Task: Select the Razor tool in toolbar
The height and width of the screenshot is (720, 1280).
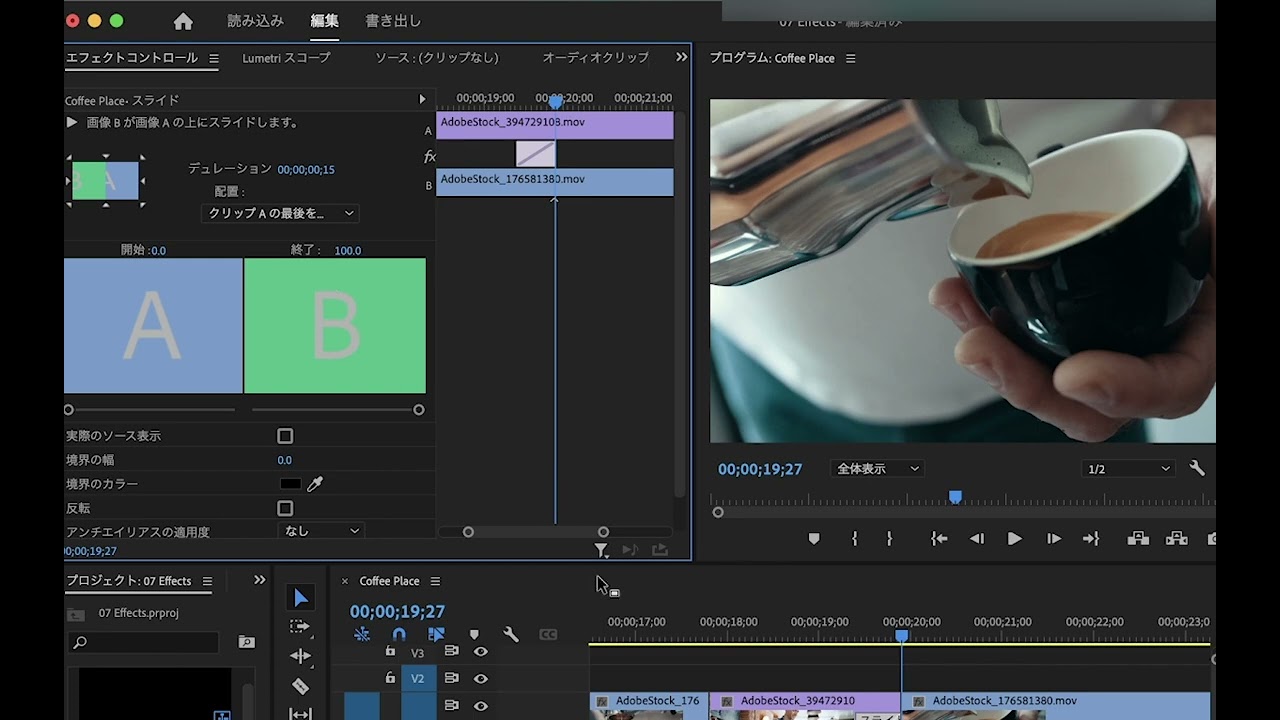Action: coord(300,687)
